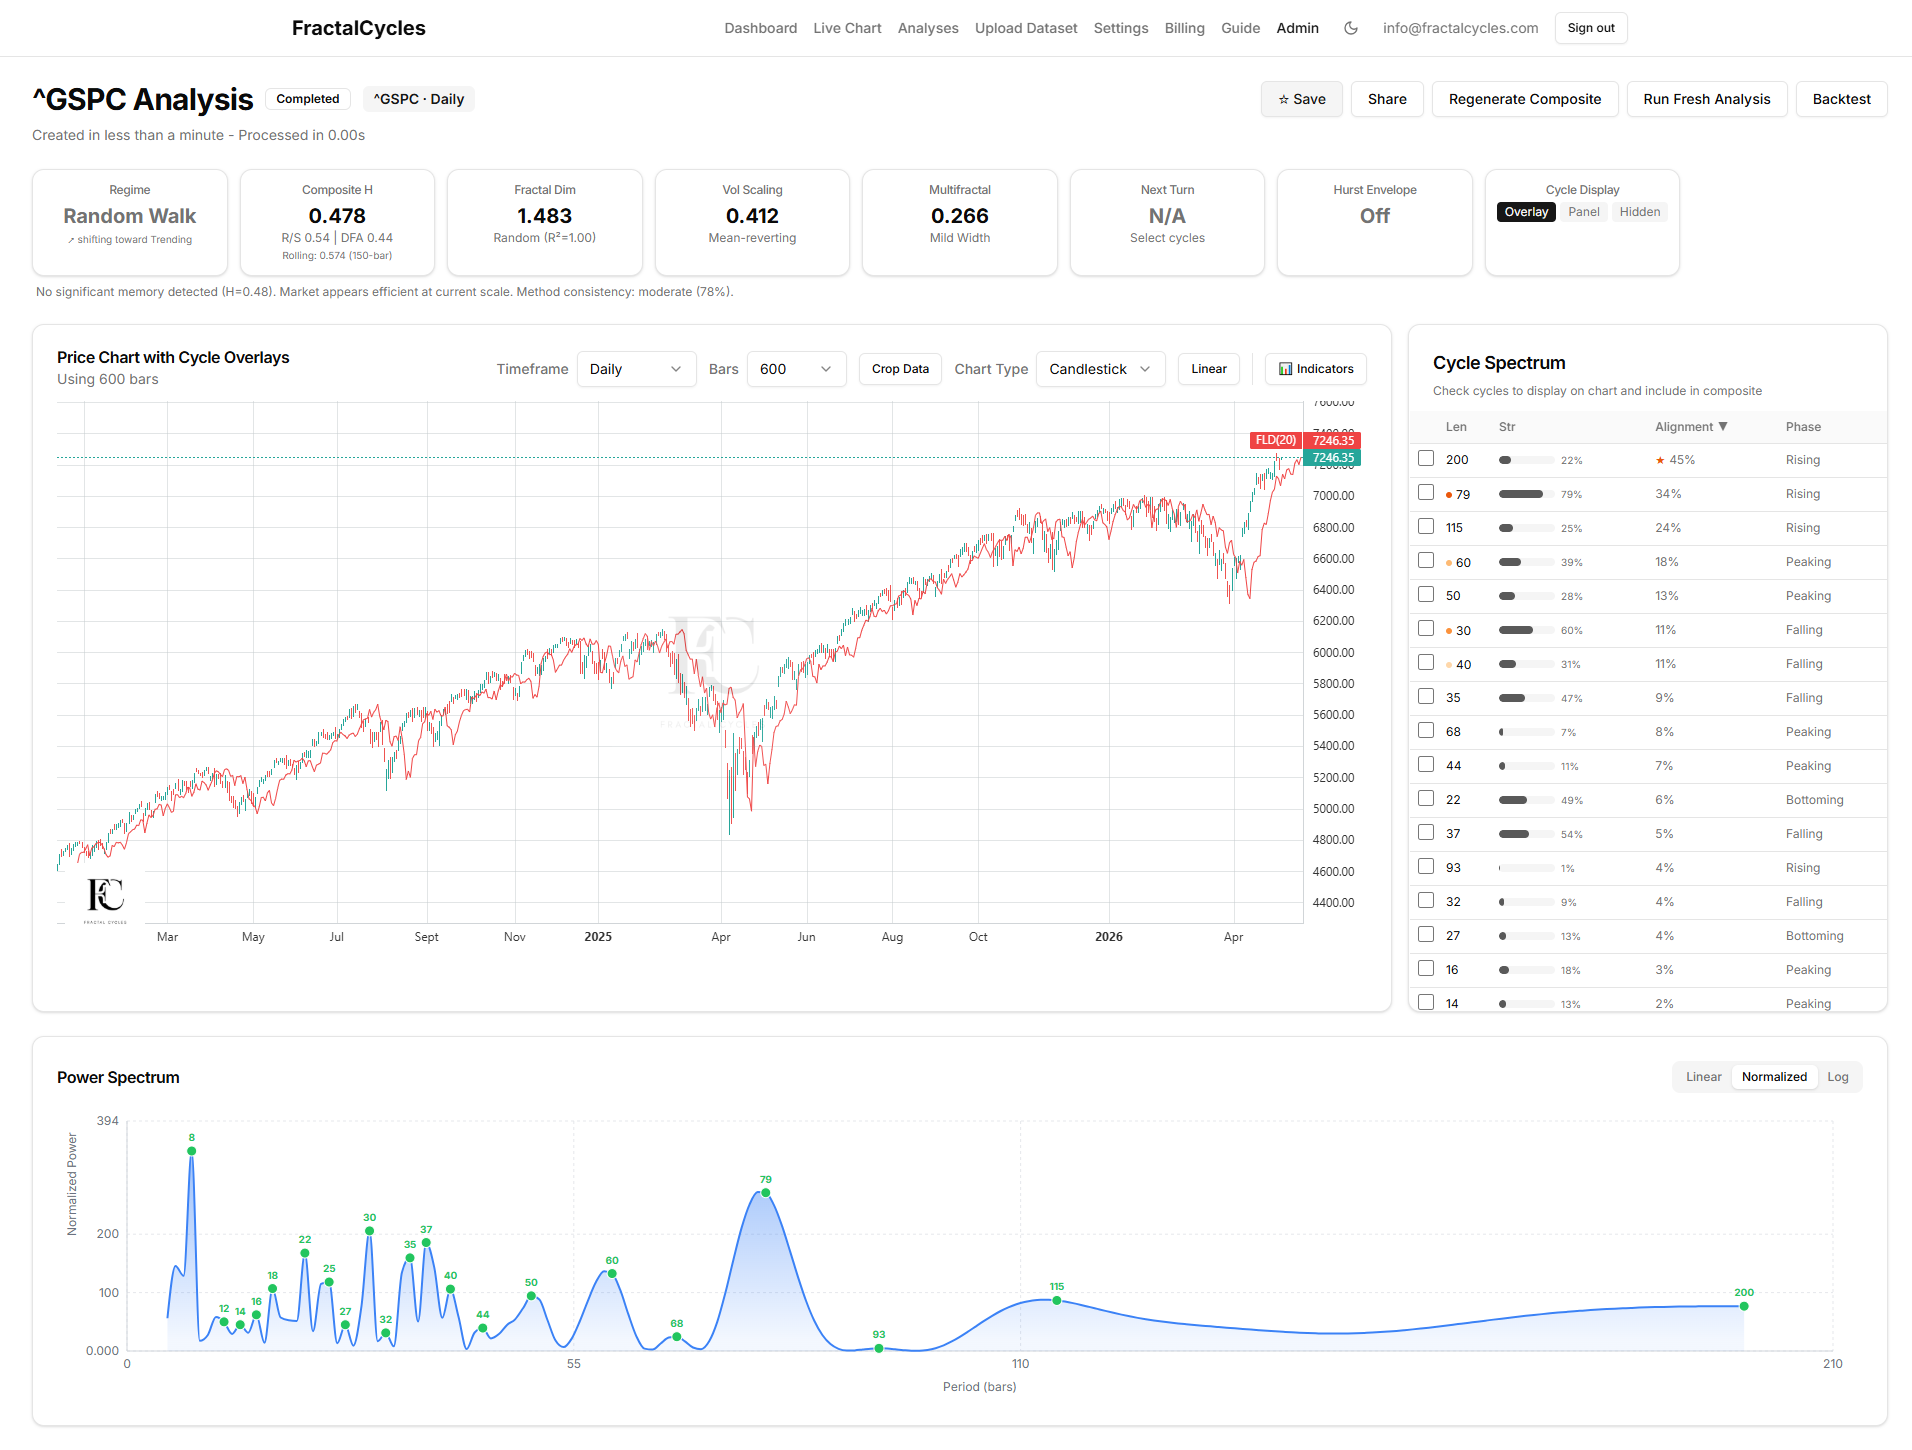1912x1450 pixels.
Task: Click the 200 peak marker in Power Spectrum
Action: click(x=1744, y=1306)
